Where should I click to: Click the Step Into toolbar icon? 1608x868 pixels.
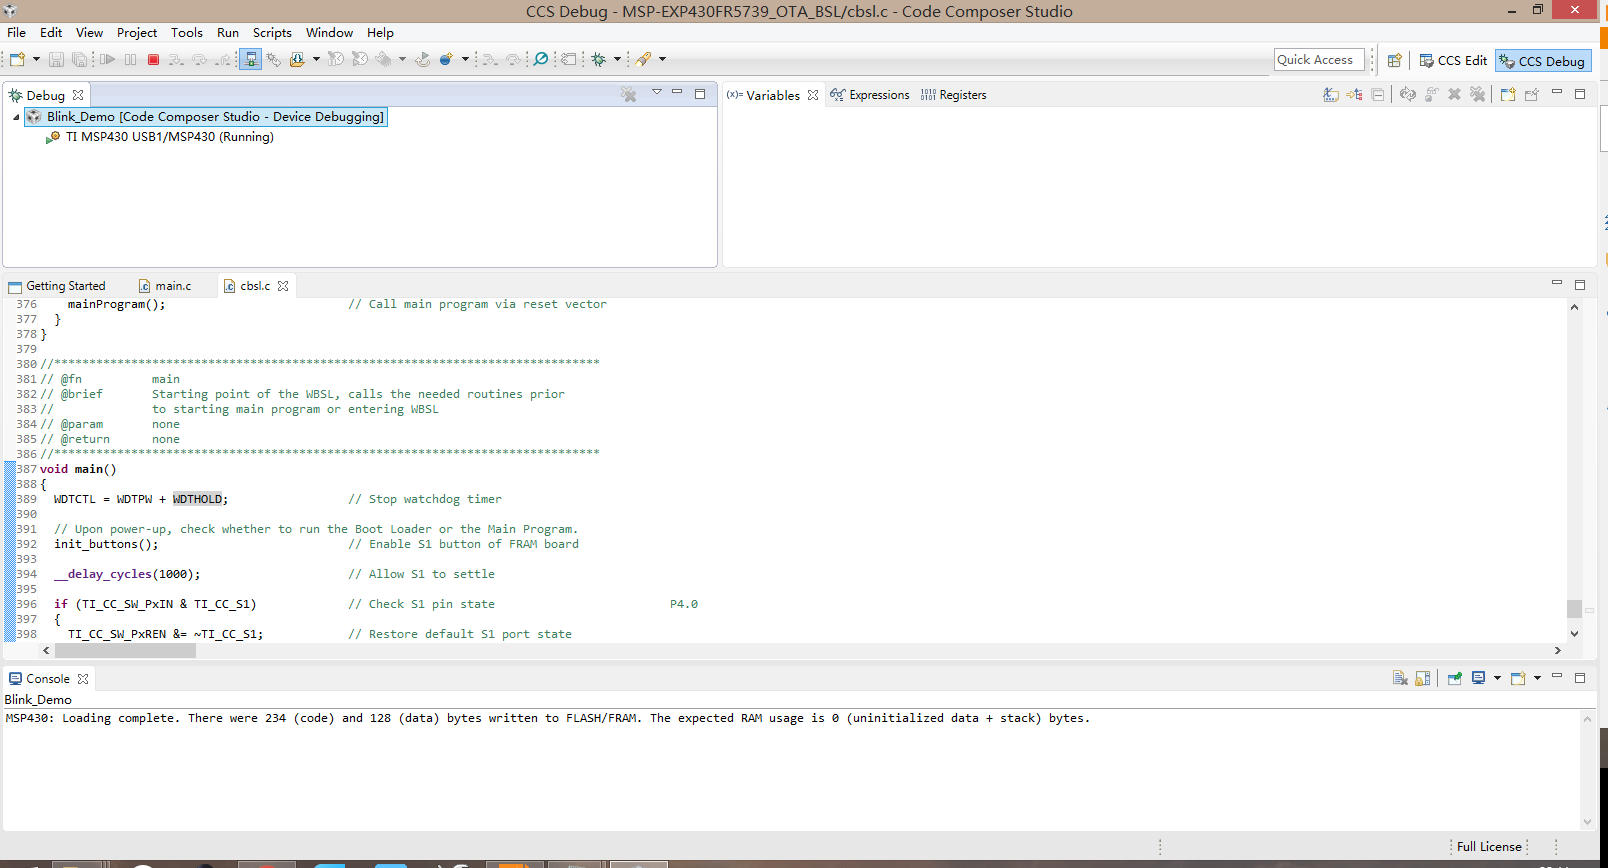pos(176,60)
